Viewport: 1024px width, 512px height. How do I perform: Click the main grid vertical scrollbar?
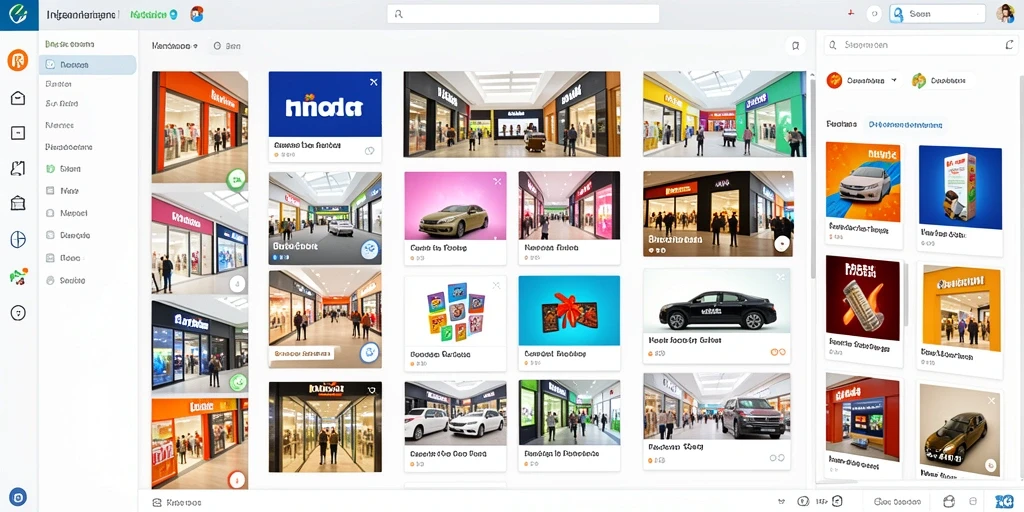[812, 176]
